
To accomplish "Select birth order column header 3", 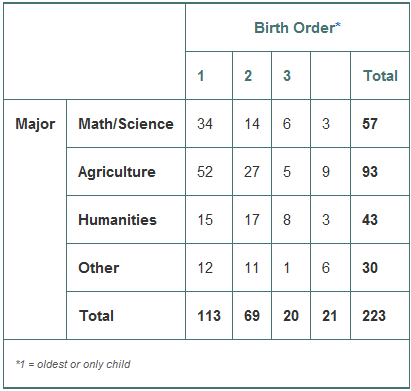I will click(x=291, y=76).
